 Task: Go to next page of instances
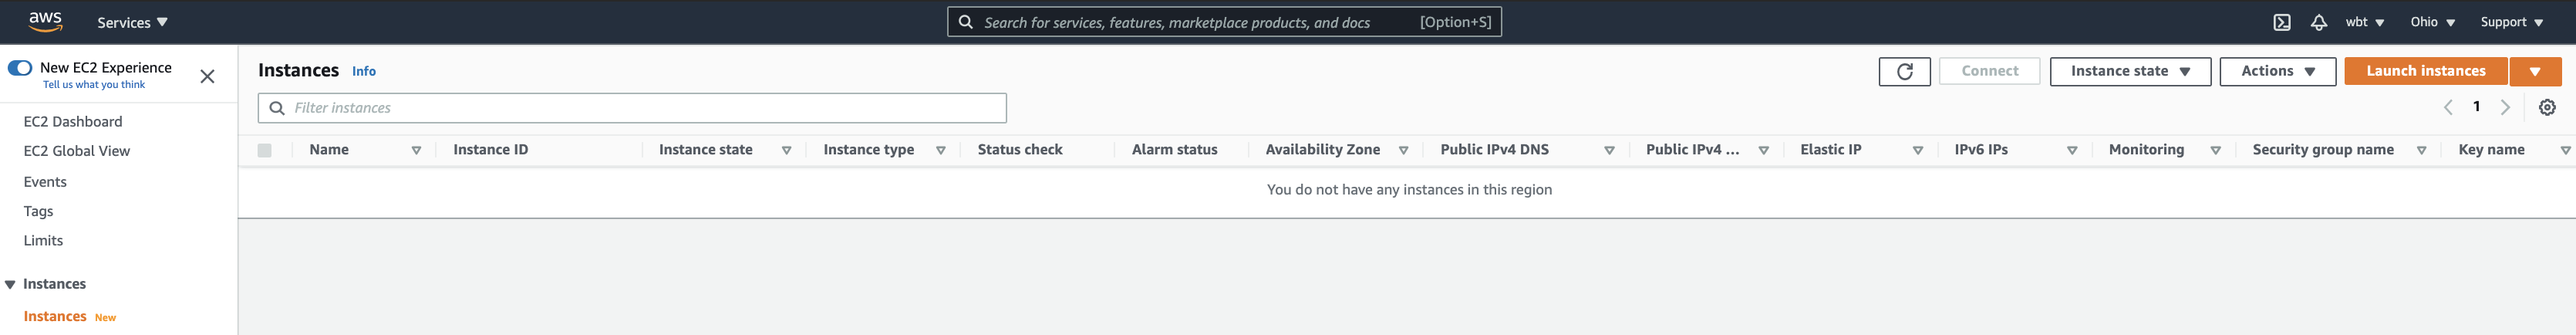pyautogui.click(x=2505, y=107)
